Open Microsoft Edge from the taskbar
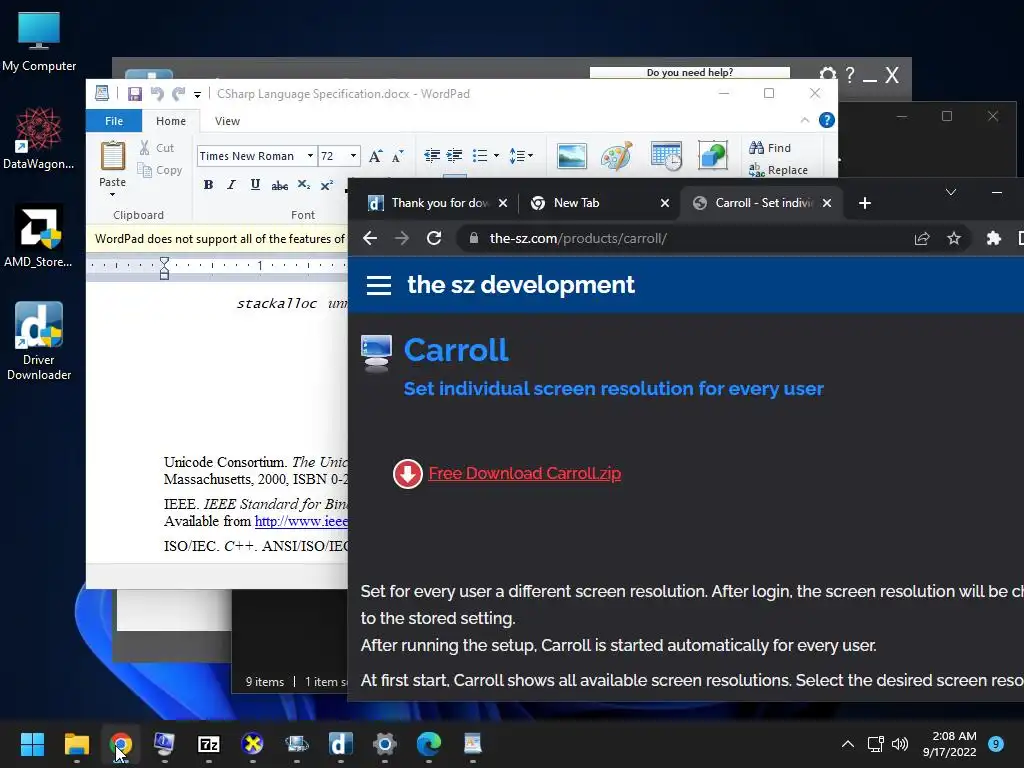The height and width of the screenshot is (768, 1024). (x=429, y=744)
